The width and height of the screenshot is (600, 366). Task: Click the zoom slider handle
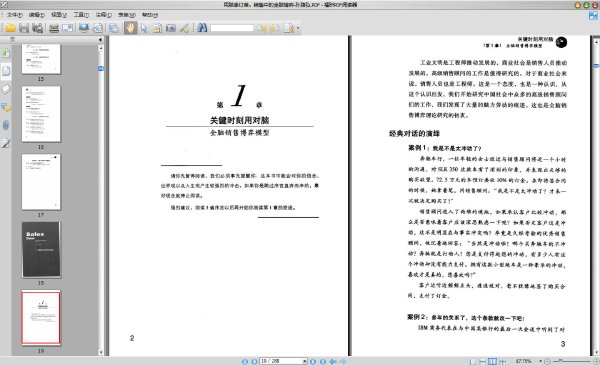[x=561, y=361]
